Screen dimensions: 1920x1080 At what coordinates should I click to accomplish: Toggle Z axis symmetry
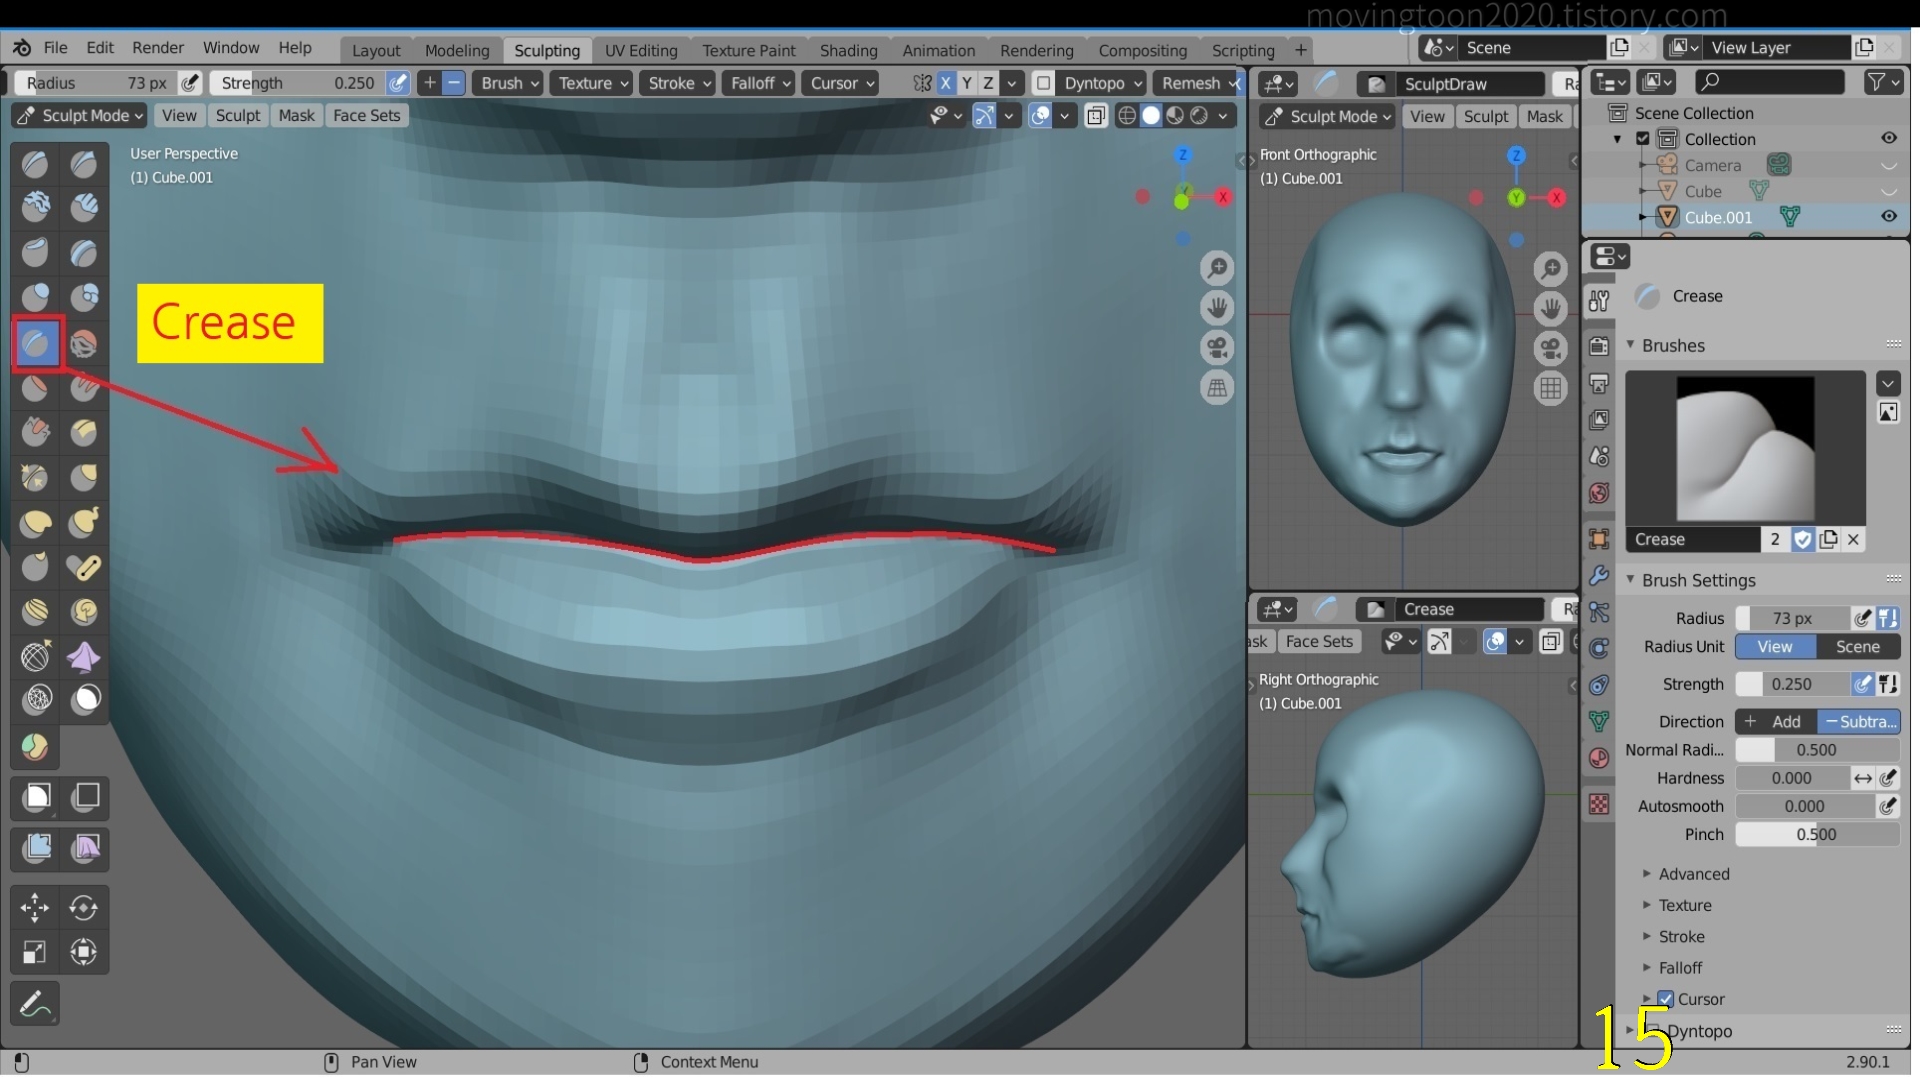pos(989,83)
